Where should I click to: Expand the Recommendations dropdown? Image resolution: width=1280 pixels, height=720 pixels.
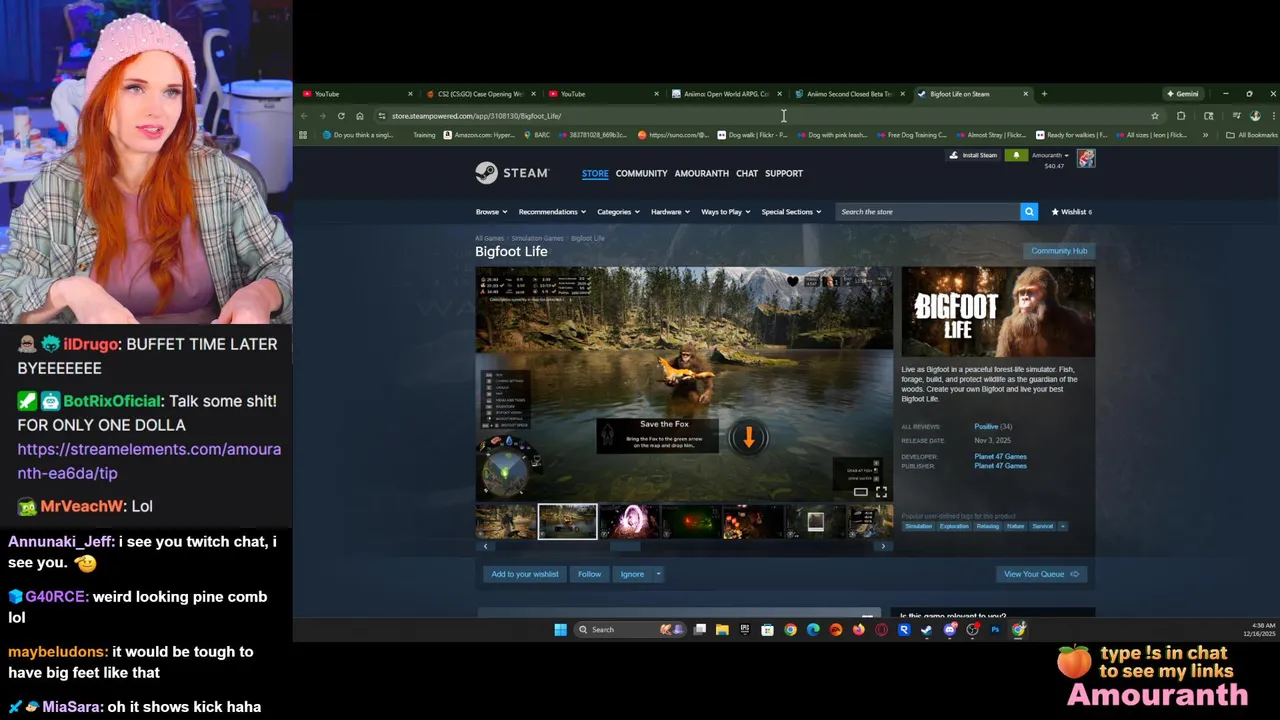(553, 212)
